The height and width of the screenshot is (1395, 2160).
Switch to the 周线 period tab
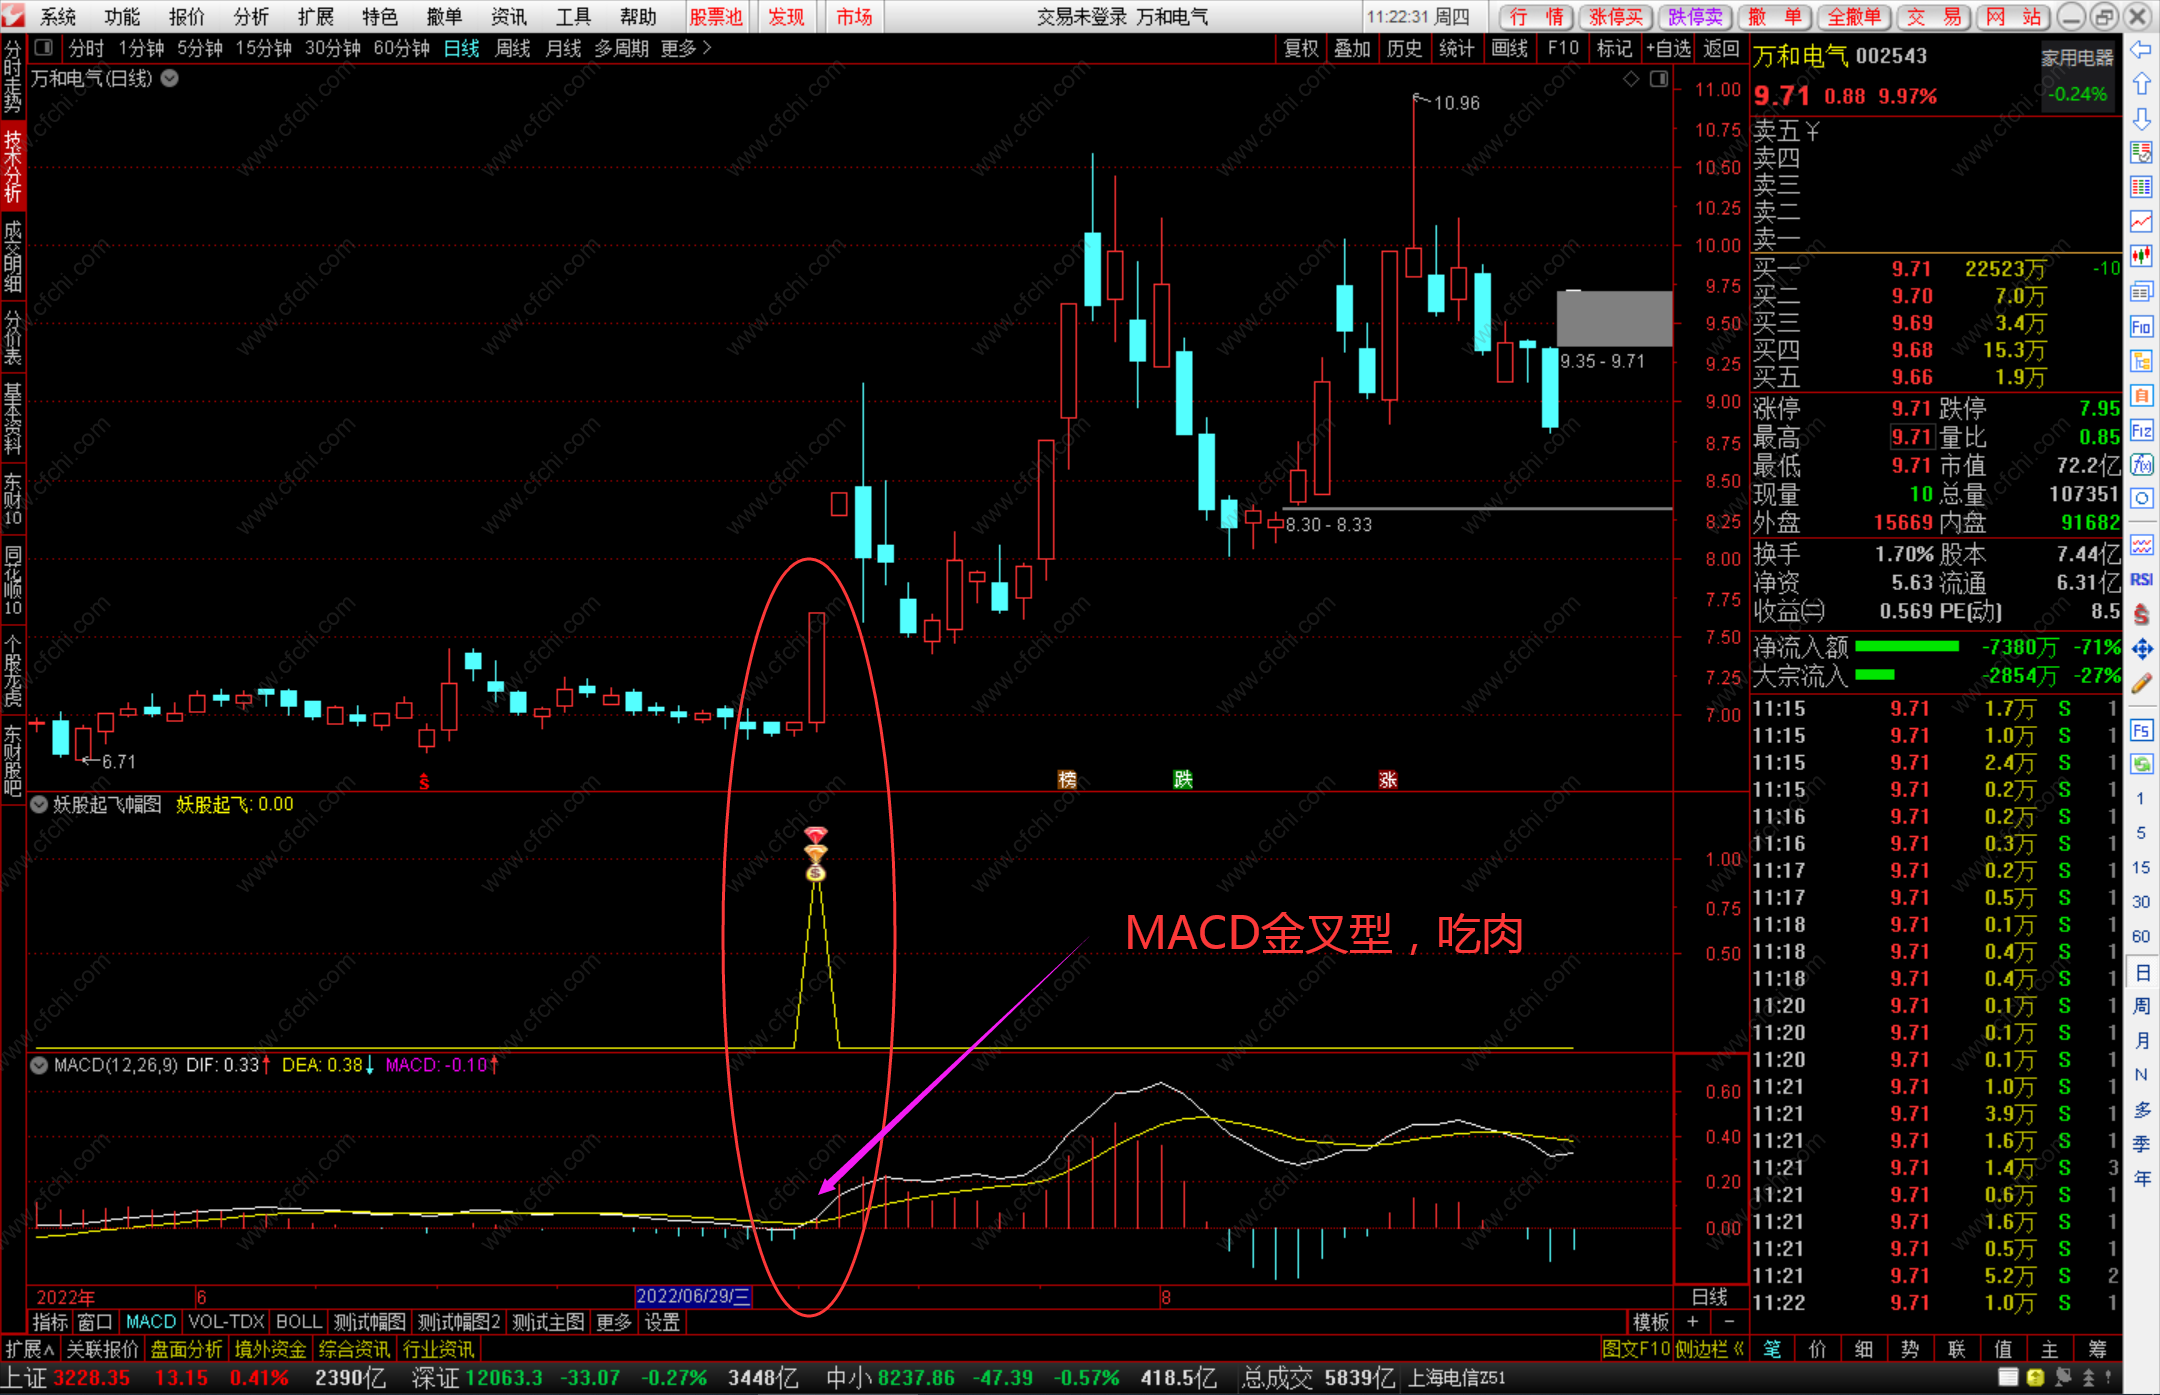pyautogui.click(x=512, y=48)
